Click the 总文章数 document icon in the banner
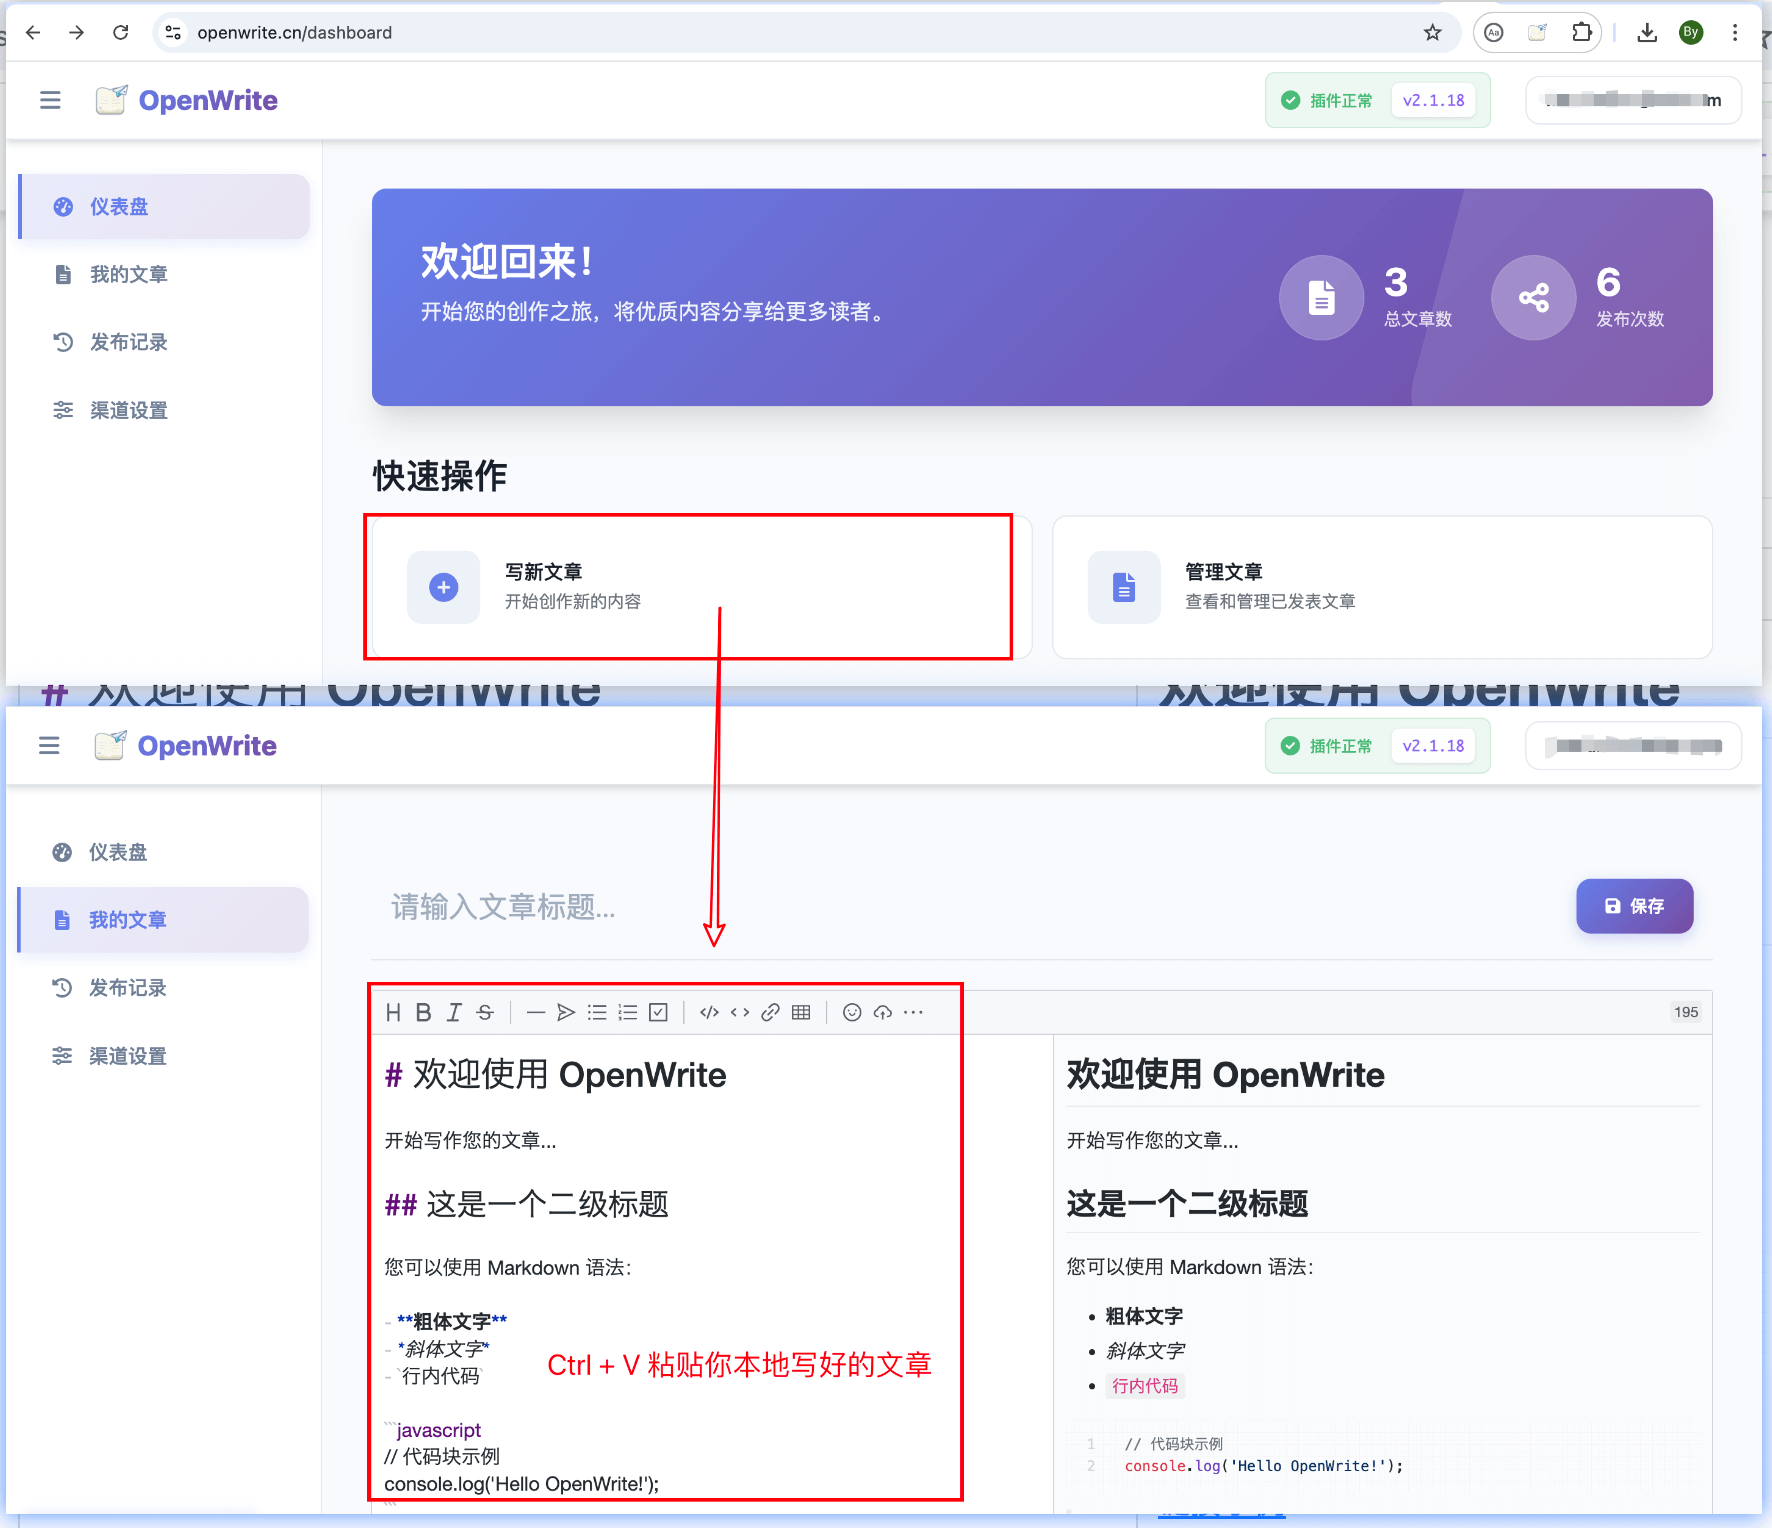1772x1528 pixels. tap(1322, 298)
